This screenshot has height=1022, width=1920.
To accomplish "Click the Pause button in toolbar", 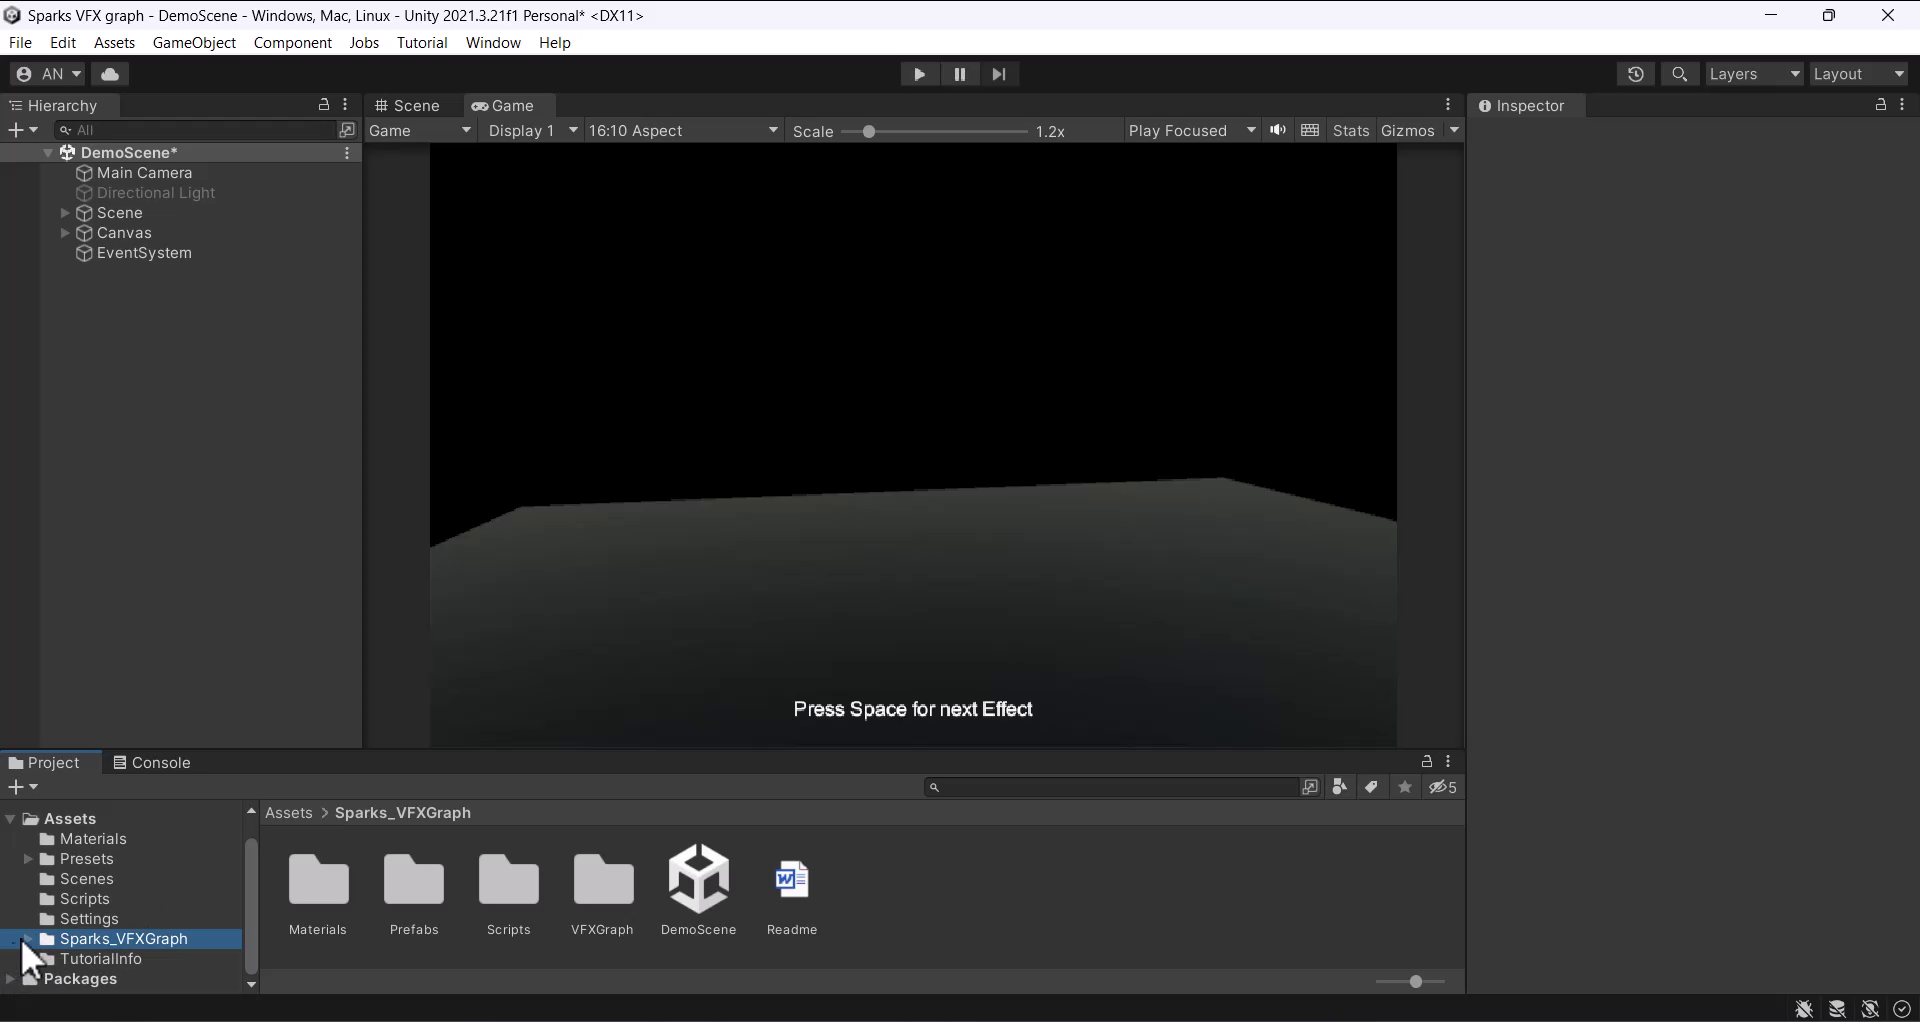I will click(x=960, y=74).
